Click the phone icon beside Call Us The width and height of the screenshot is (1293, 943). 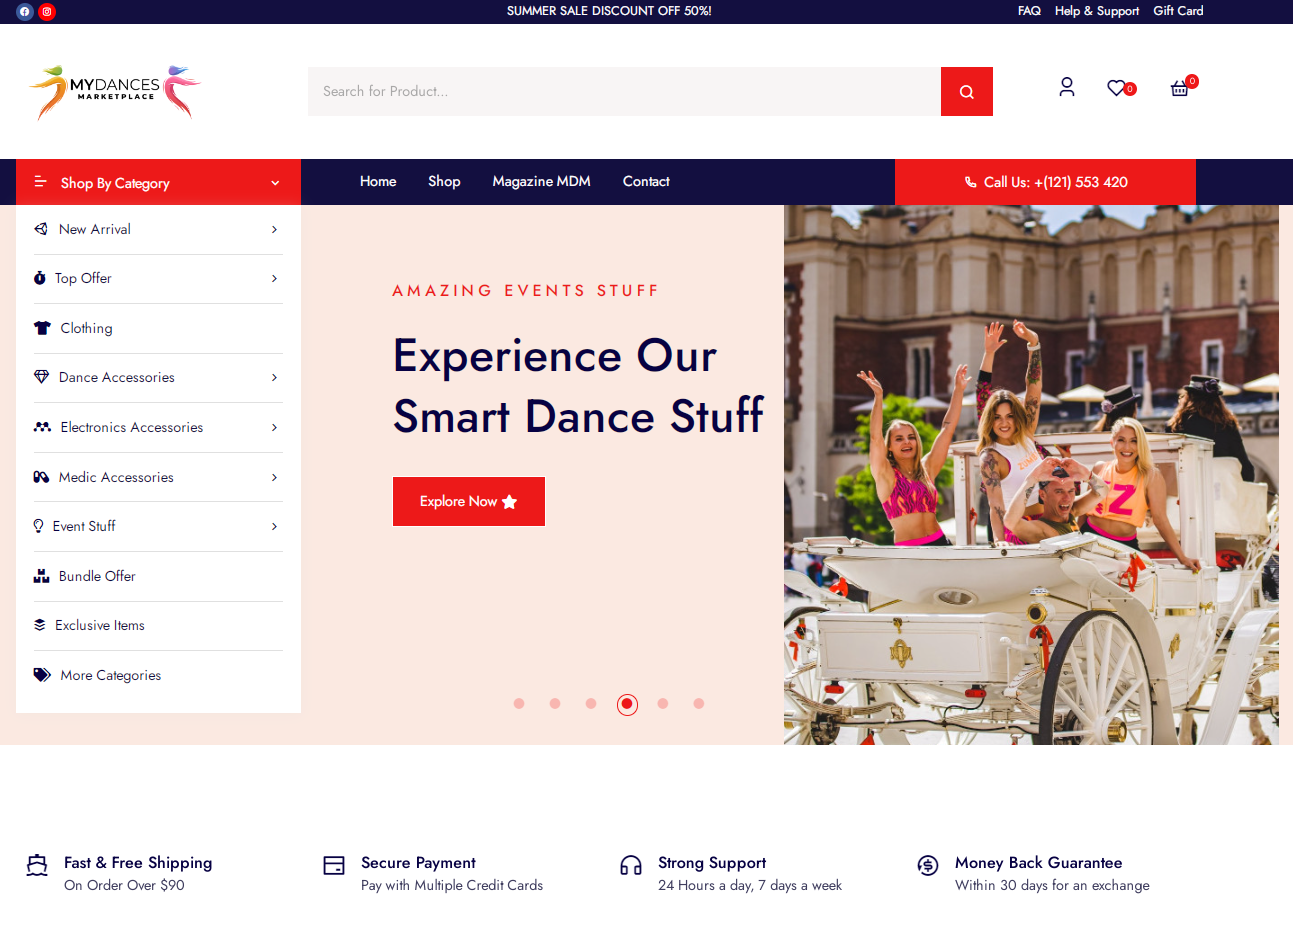(971, 182)
